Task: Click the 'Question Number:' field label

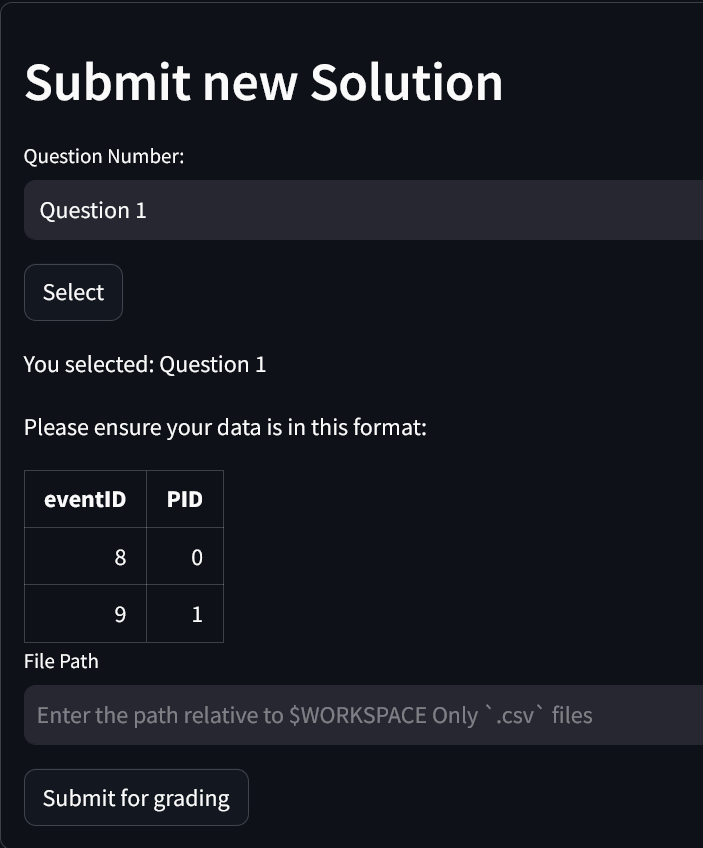Action: [x=104, y=156]
